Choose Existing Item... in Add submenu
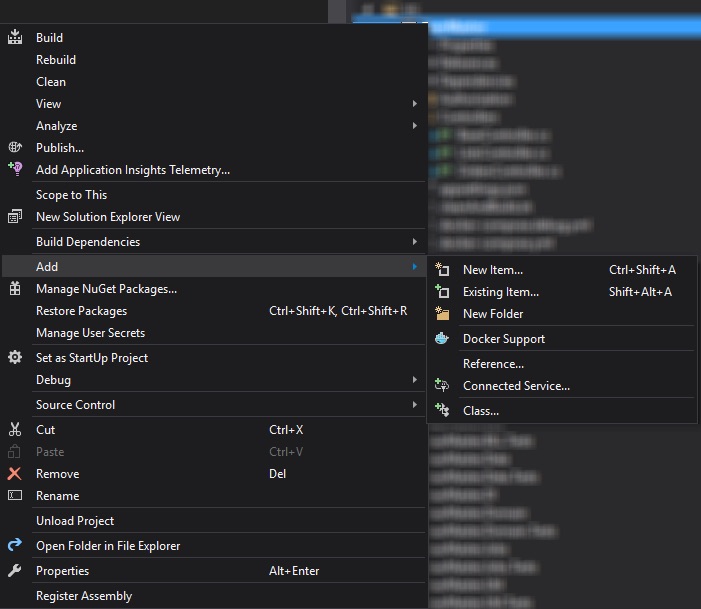 click(x=562, y=292)
